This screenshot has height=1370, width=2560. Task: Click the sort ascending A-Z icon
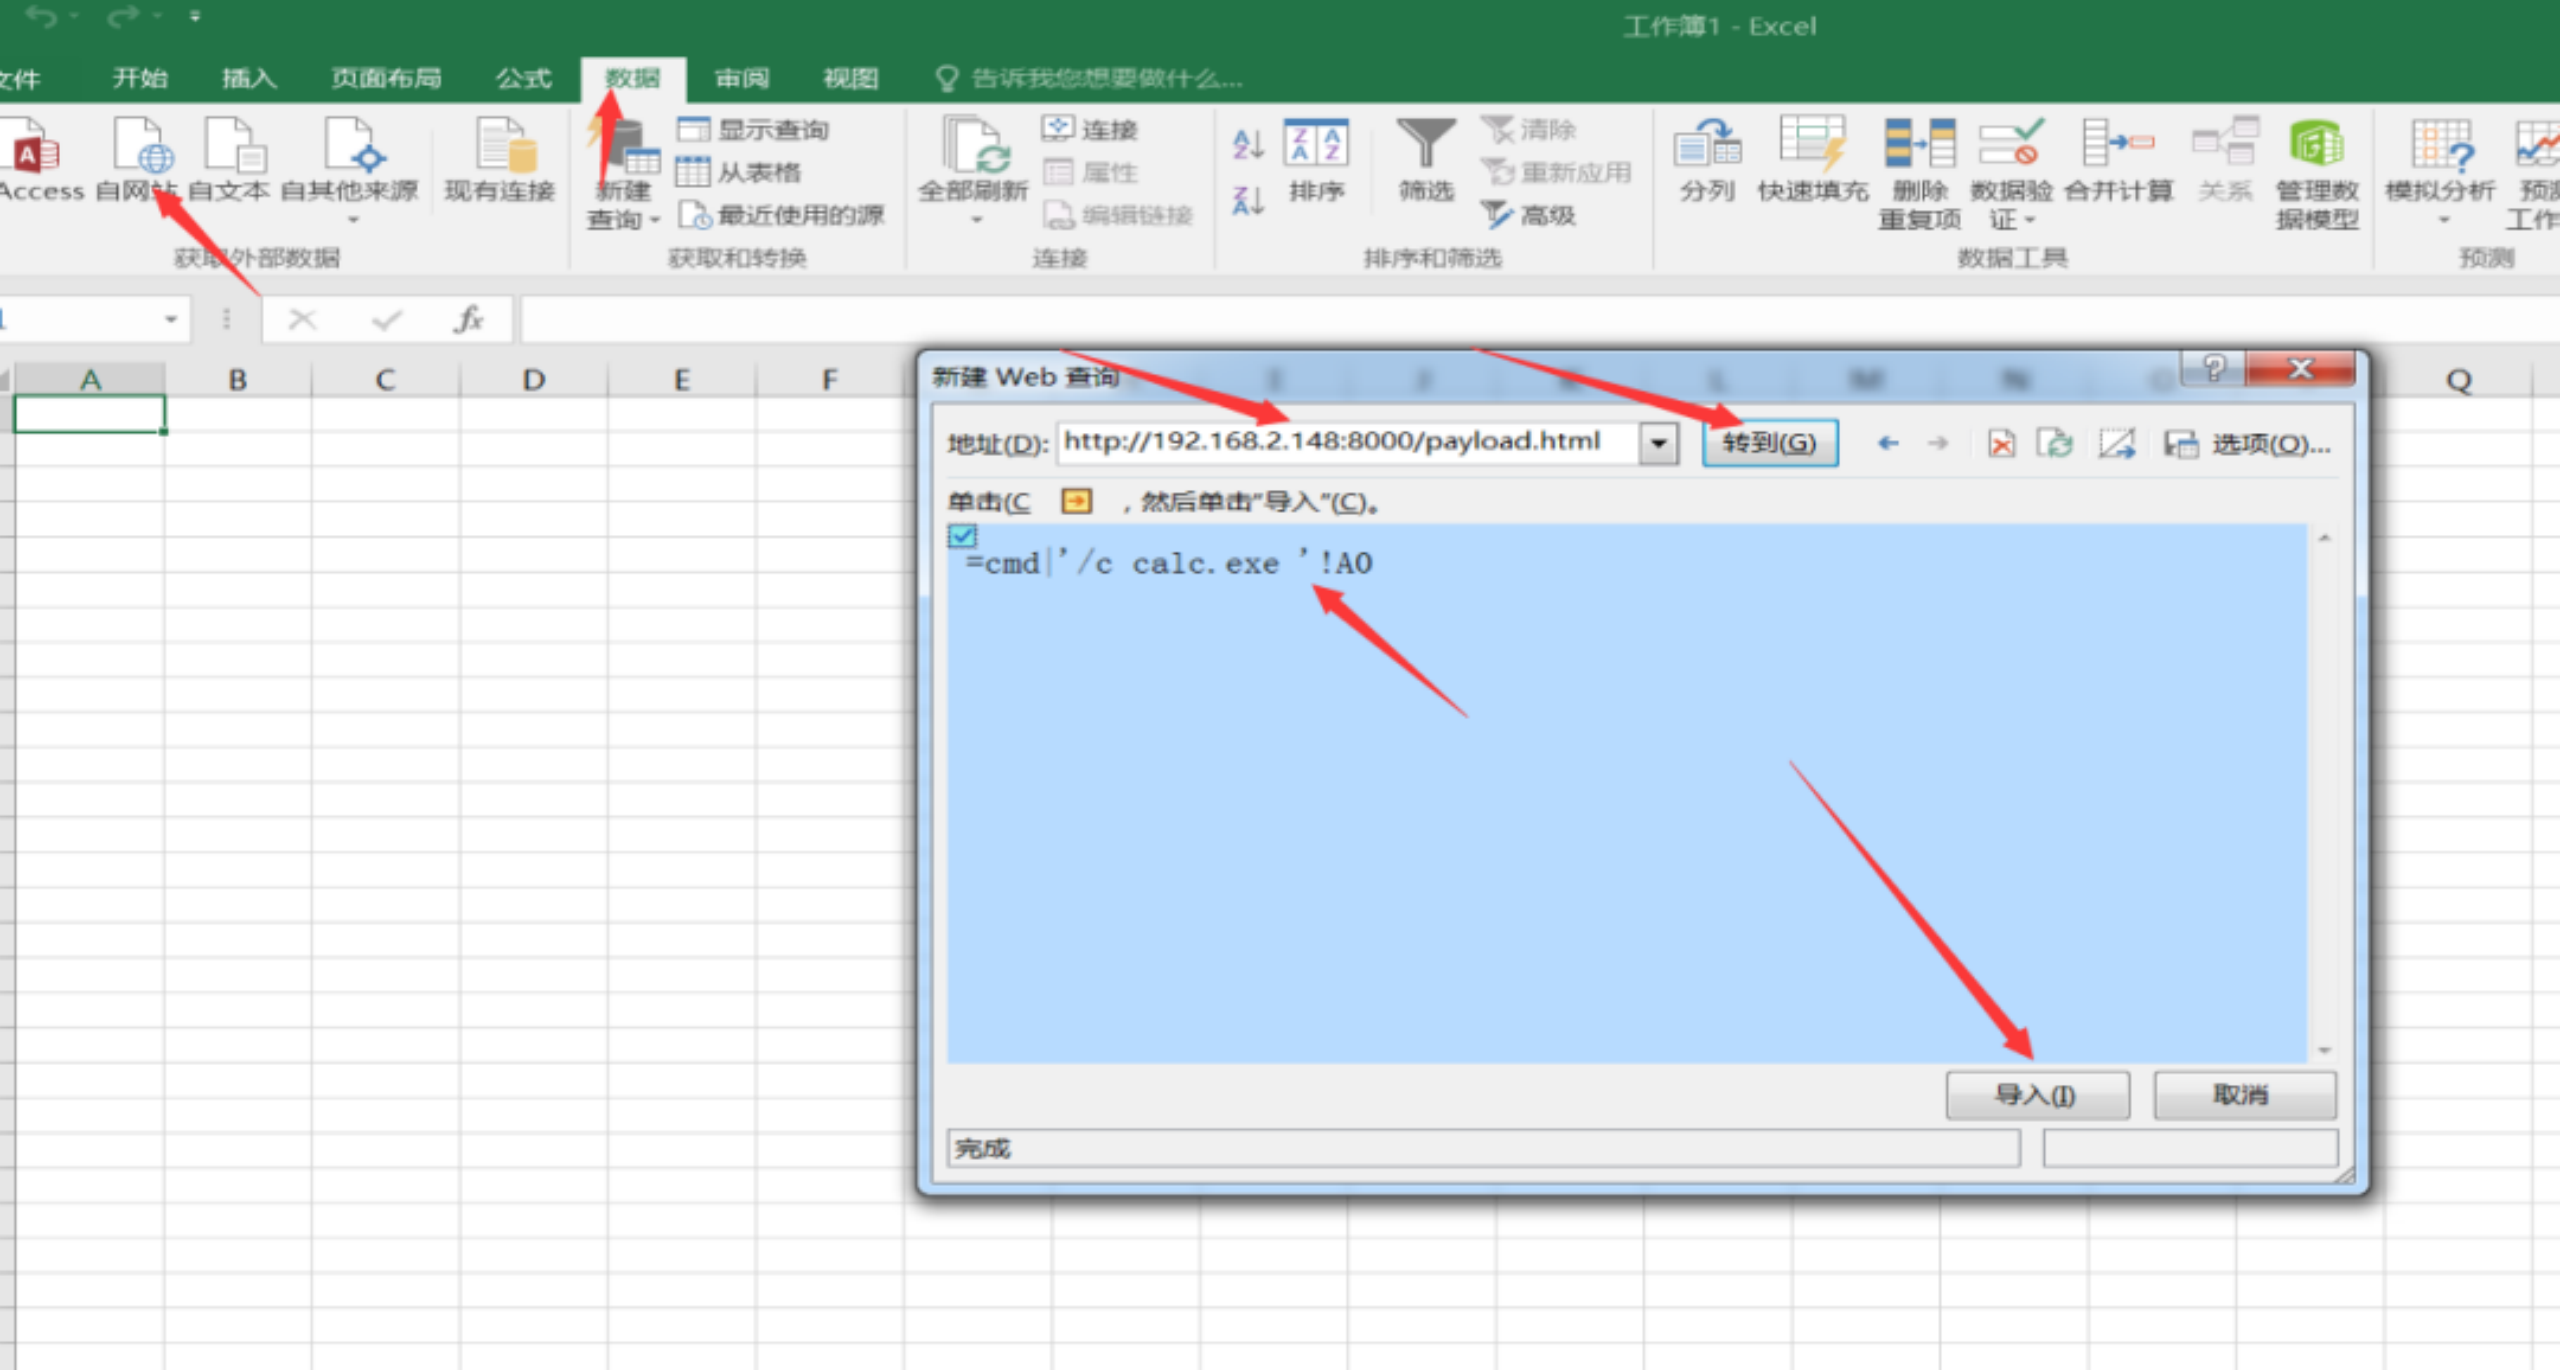click(x=1248, y=145)
